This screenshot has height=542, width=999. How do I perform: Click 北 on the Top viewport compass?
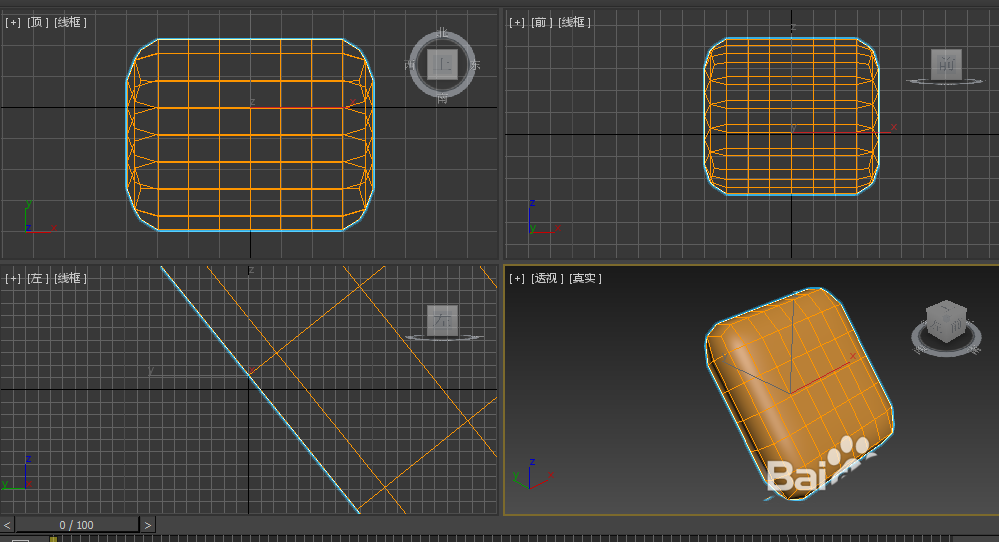point(443,32)
